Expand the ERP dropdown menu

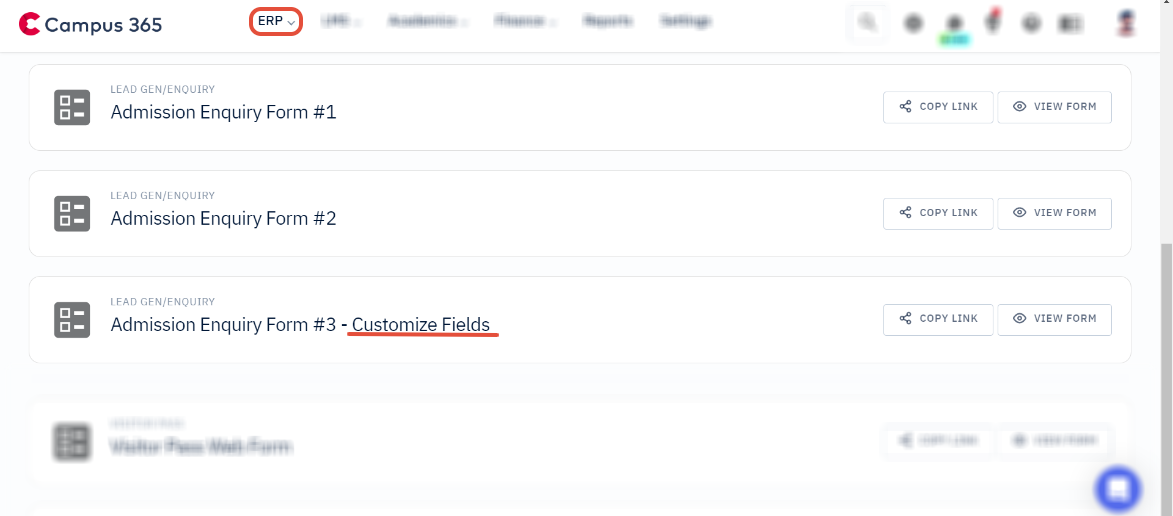coord(276,21)
